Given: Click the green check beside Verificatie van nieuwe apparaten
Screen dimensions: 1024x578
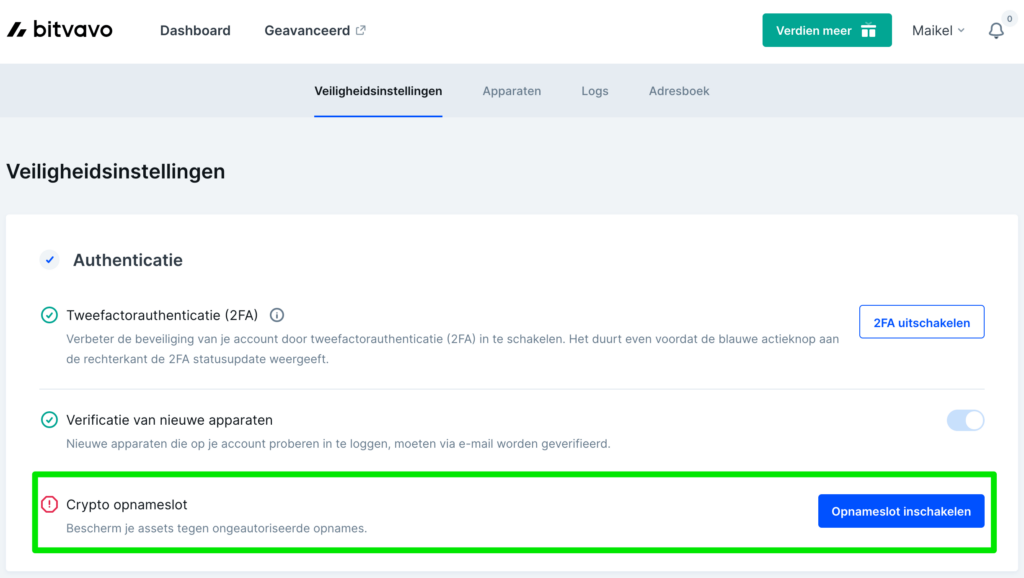Looking at the screenshot, I should click(x=49, y=419).
